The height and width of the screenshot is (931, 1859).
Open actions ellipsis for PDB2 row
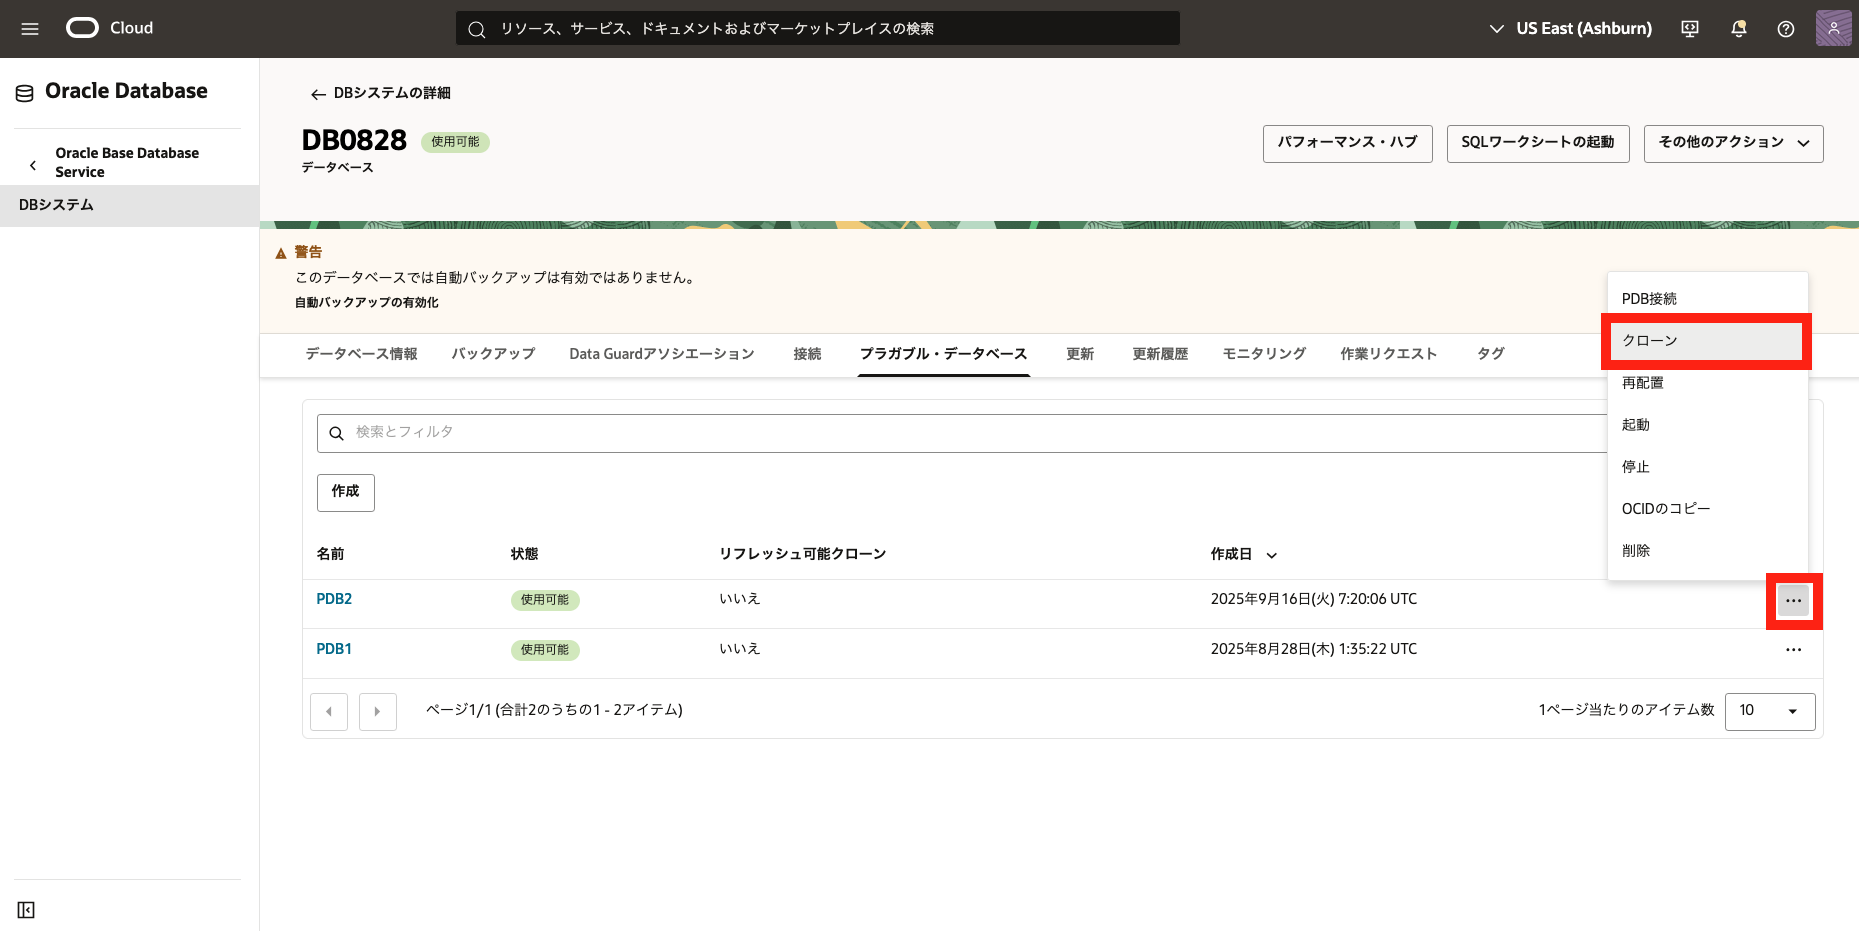pos(1793,601)
